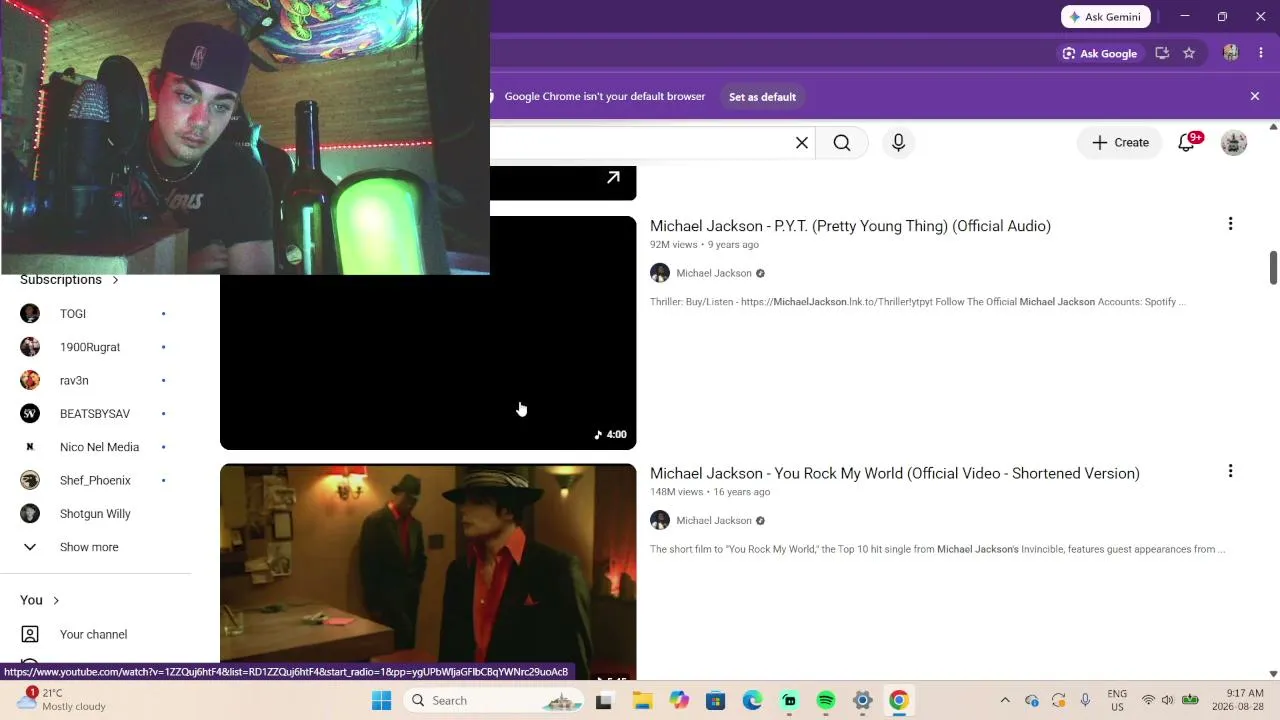
Task: Click Michael Jackson channel name under You Rock My World
Action: 714,520
